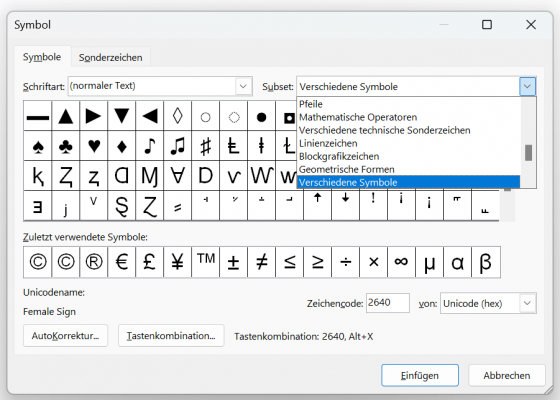Switch to the Sonderzeichen tab
The width and height of the screenshot is (560, 400).
point(110,58)
